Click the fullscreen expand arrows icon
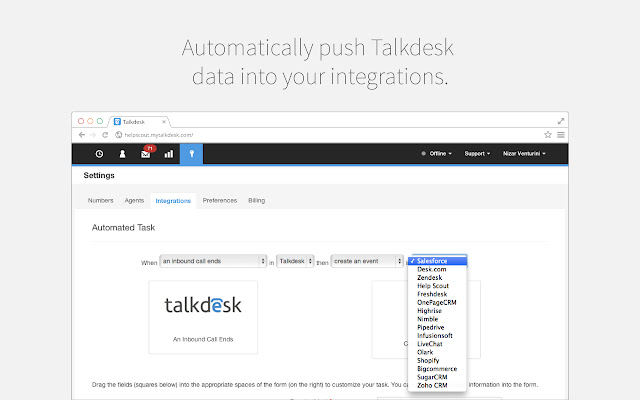This screenshot has width=640, height=400. point(561,121)
